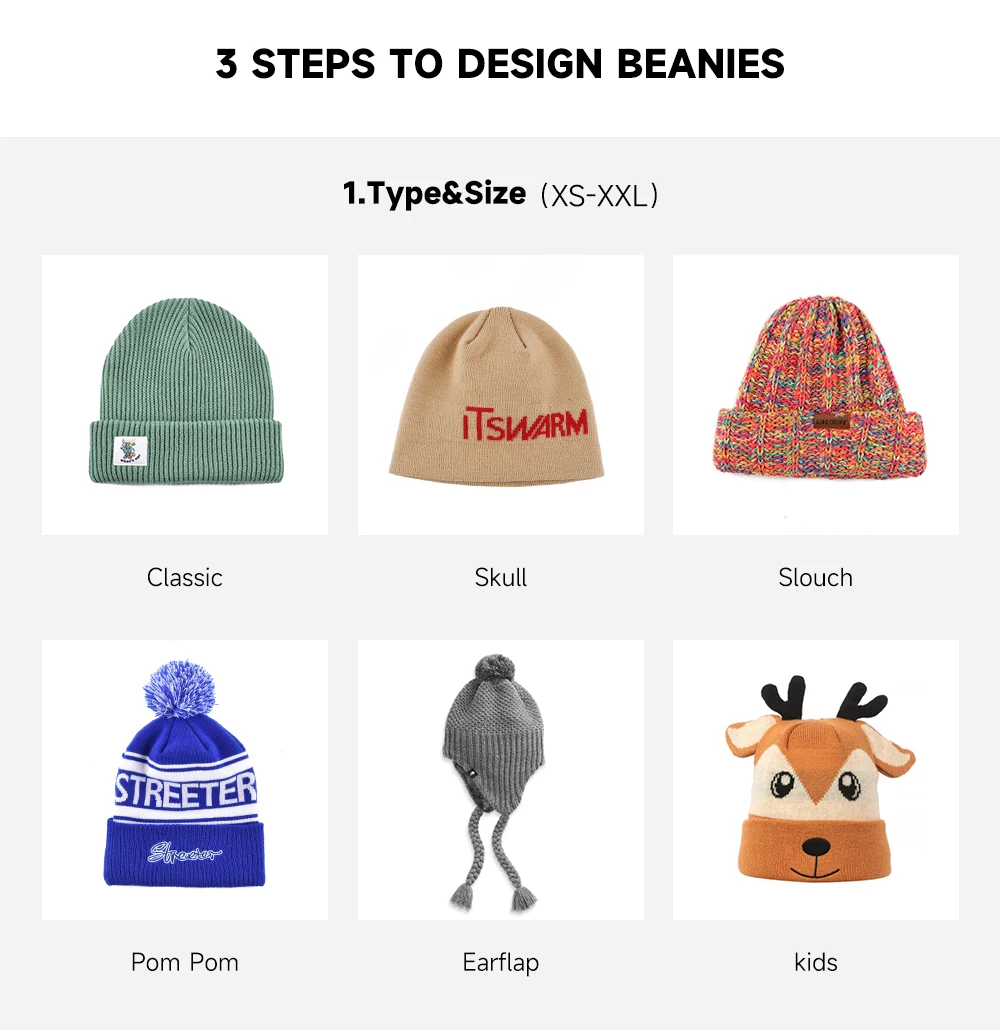Click the 3 STEPS TO DESIGN BEANIES heading
The width and height of the screenshot is (1000, 1030).
500,64
